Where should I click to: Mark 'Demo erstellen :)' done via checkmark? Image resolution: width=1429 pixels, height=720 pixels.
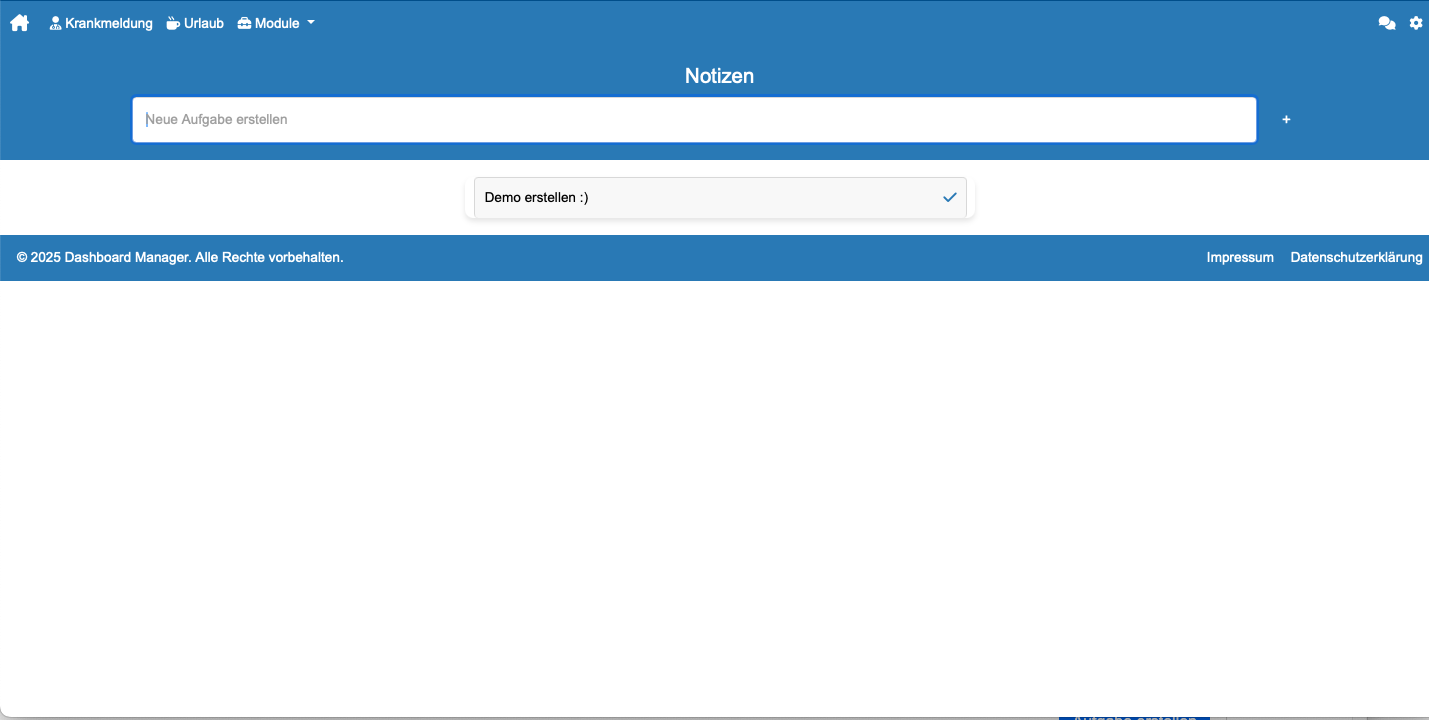tap(949, 198)
